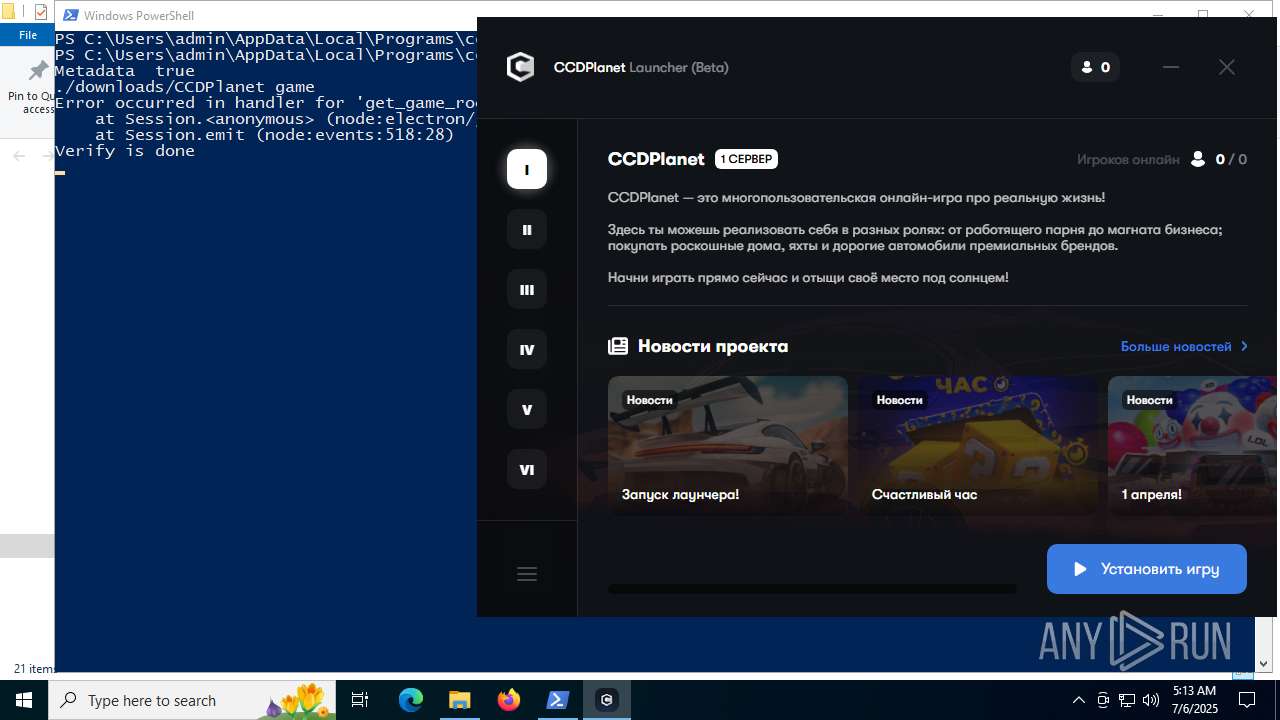The image size is (1280, 720).
Task: Show hidden system tray icons
Action: [x=1078, y=700]
